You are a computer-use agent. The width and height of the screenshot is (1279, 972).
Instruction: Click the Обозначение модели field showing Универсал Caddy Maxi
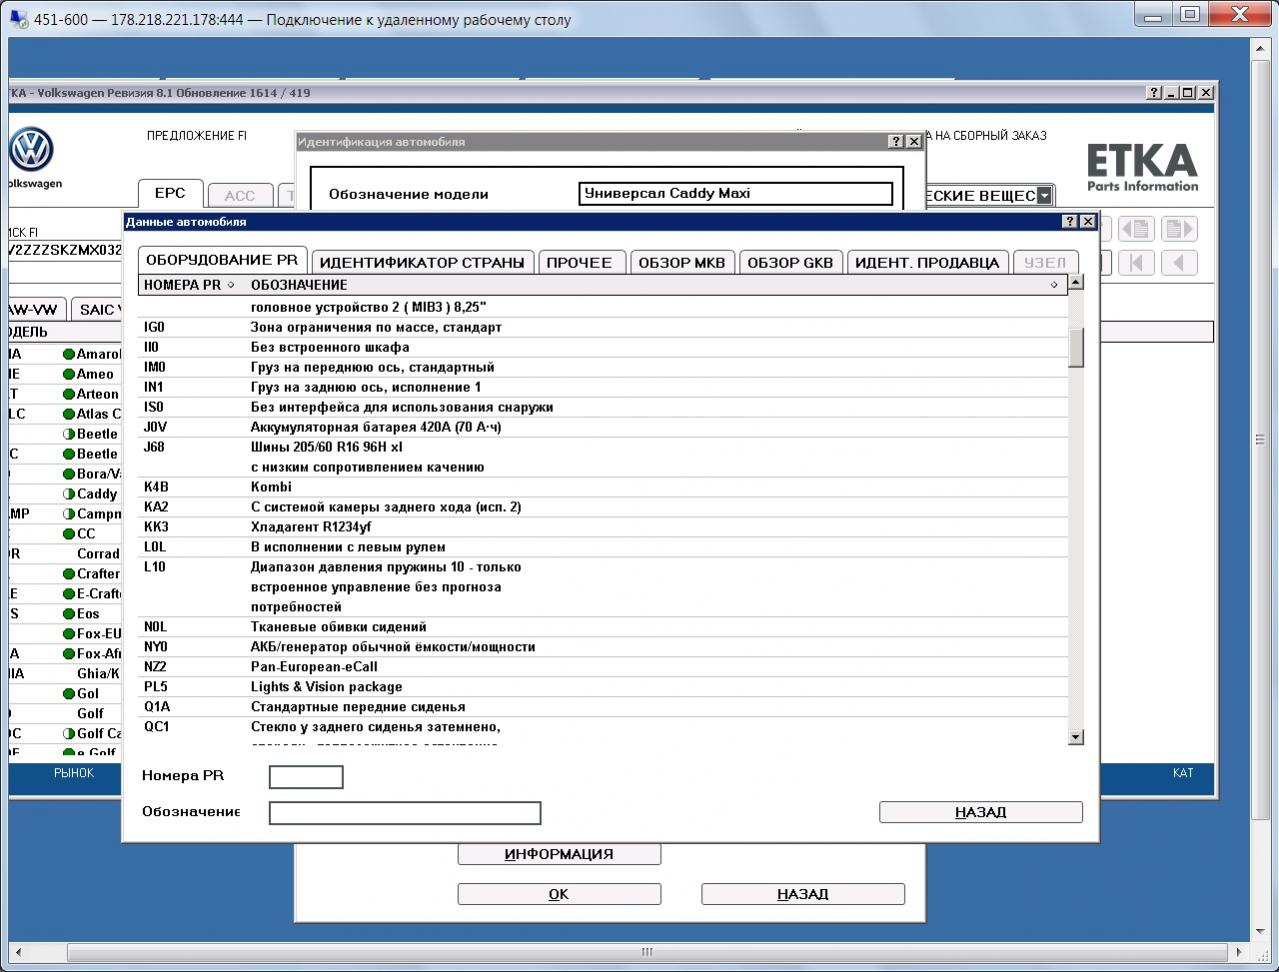[736, 194]
